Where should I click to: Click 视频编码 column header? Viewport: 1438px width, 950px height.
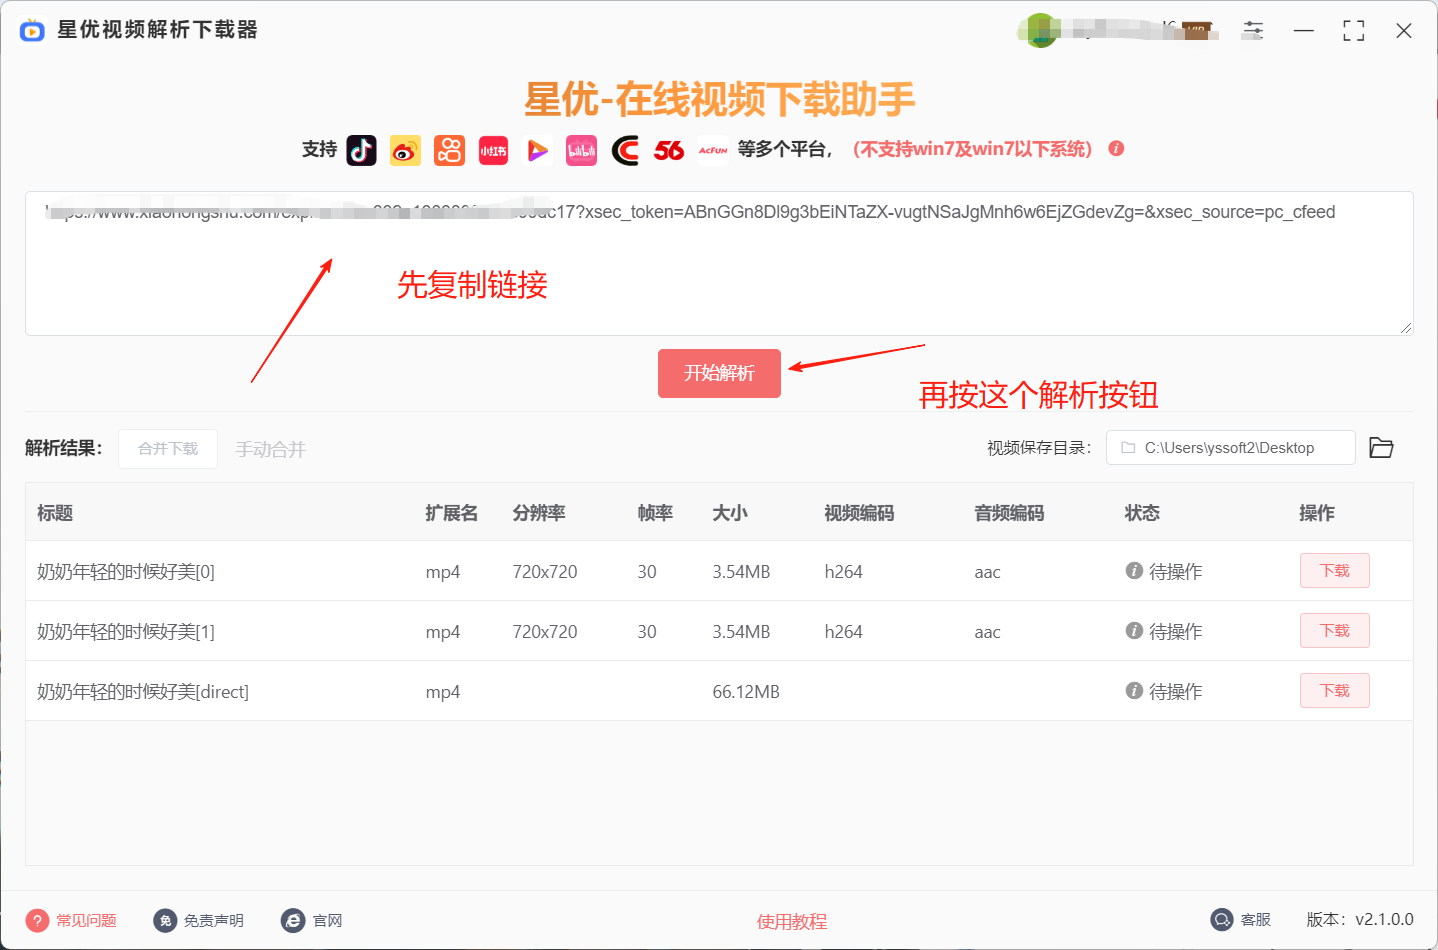click(859, 513)
